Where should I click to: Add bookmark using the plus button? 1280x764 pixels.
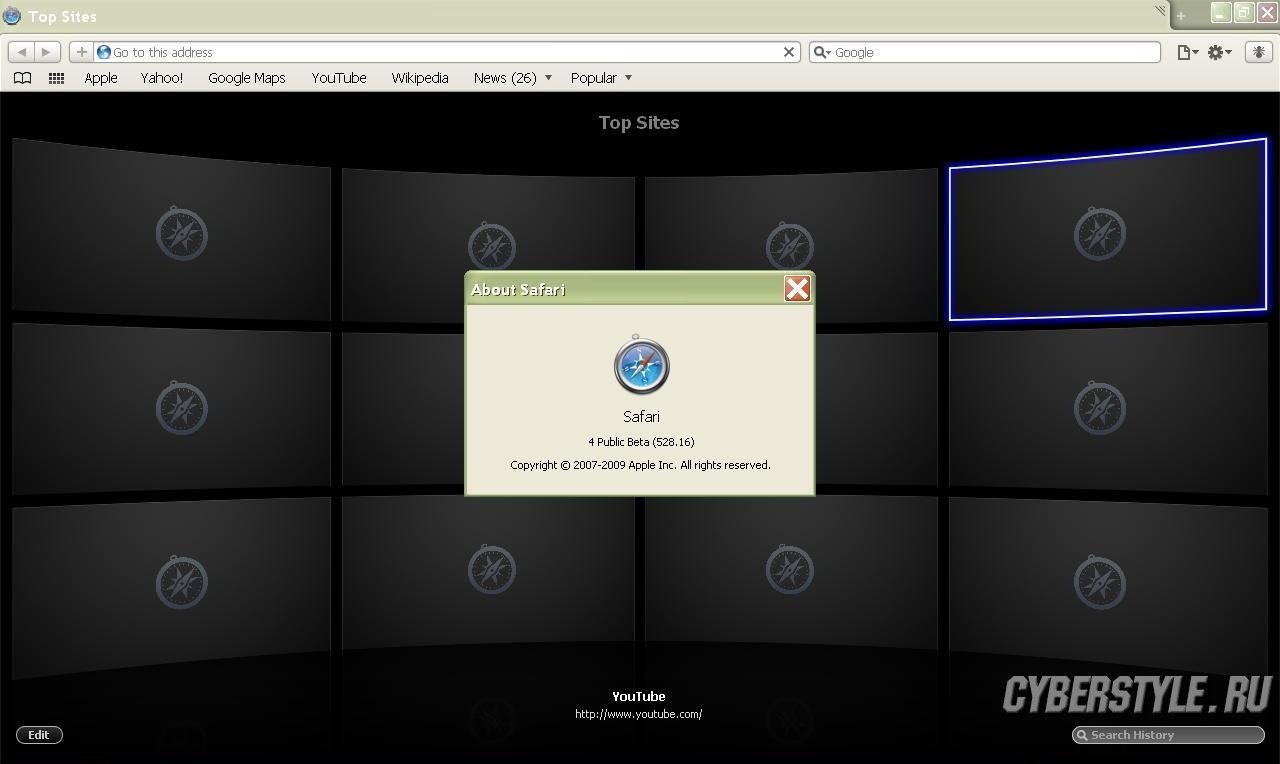pos(81,52)
